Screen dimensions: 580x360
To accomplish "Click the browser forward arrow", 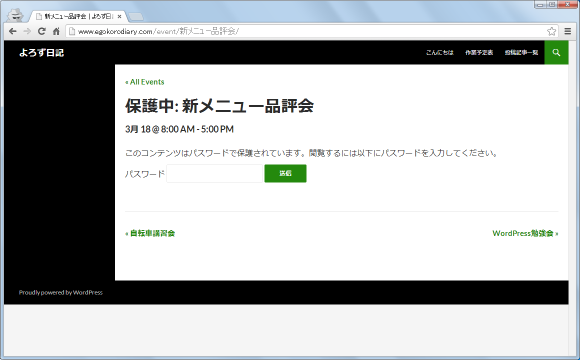I will click(x=27, y=31).
